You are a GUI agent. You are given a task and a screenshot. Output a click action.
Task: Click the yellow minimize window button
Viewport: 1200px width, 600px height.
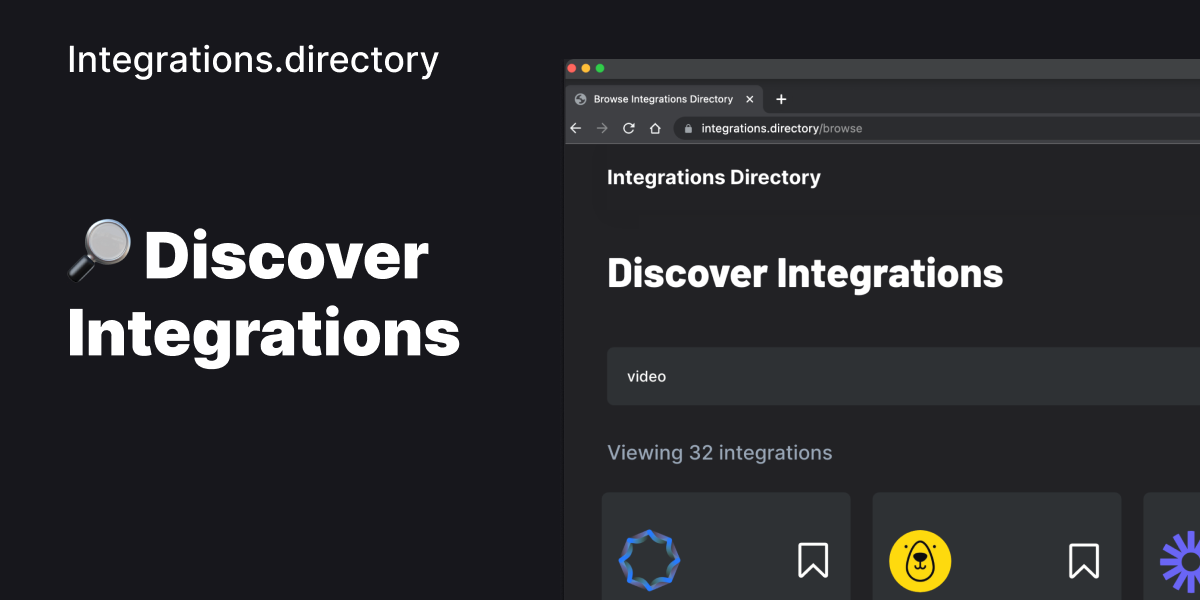click(586, 68)
